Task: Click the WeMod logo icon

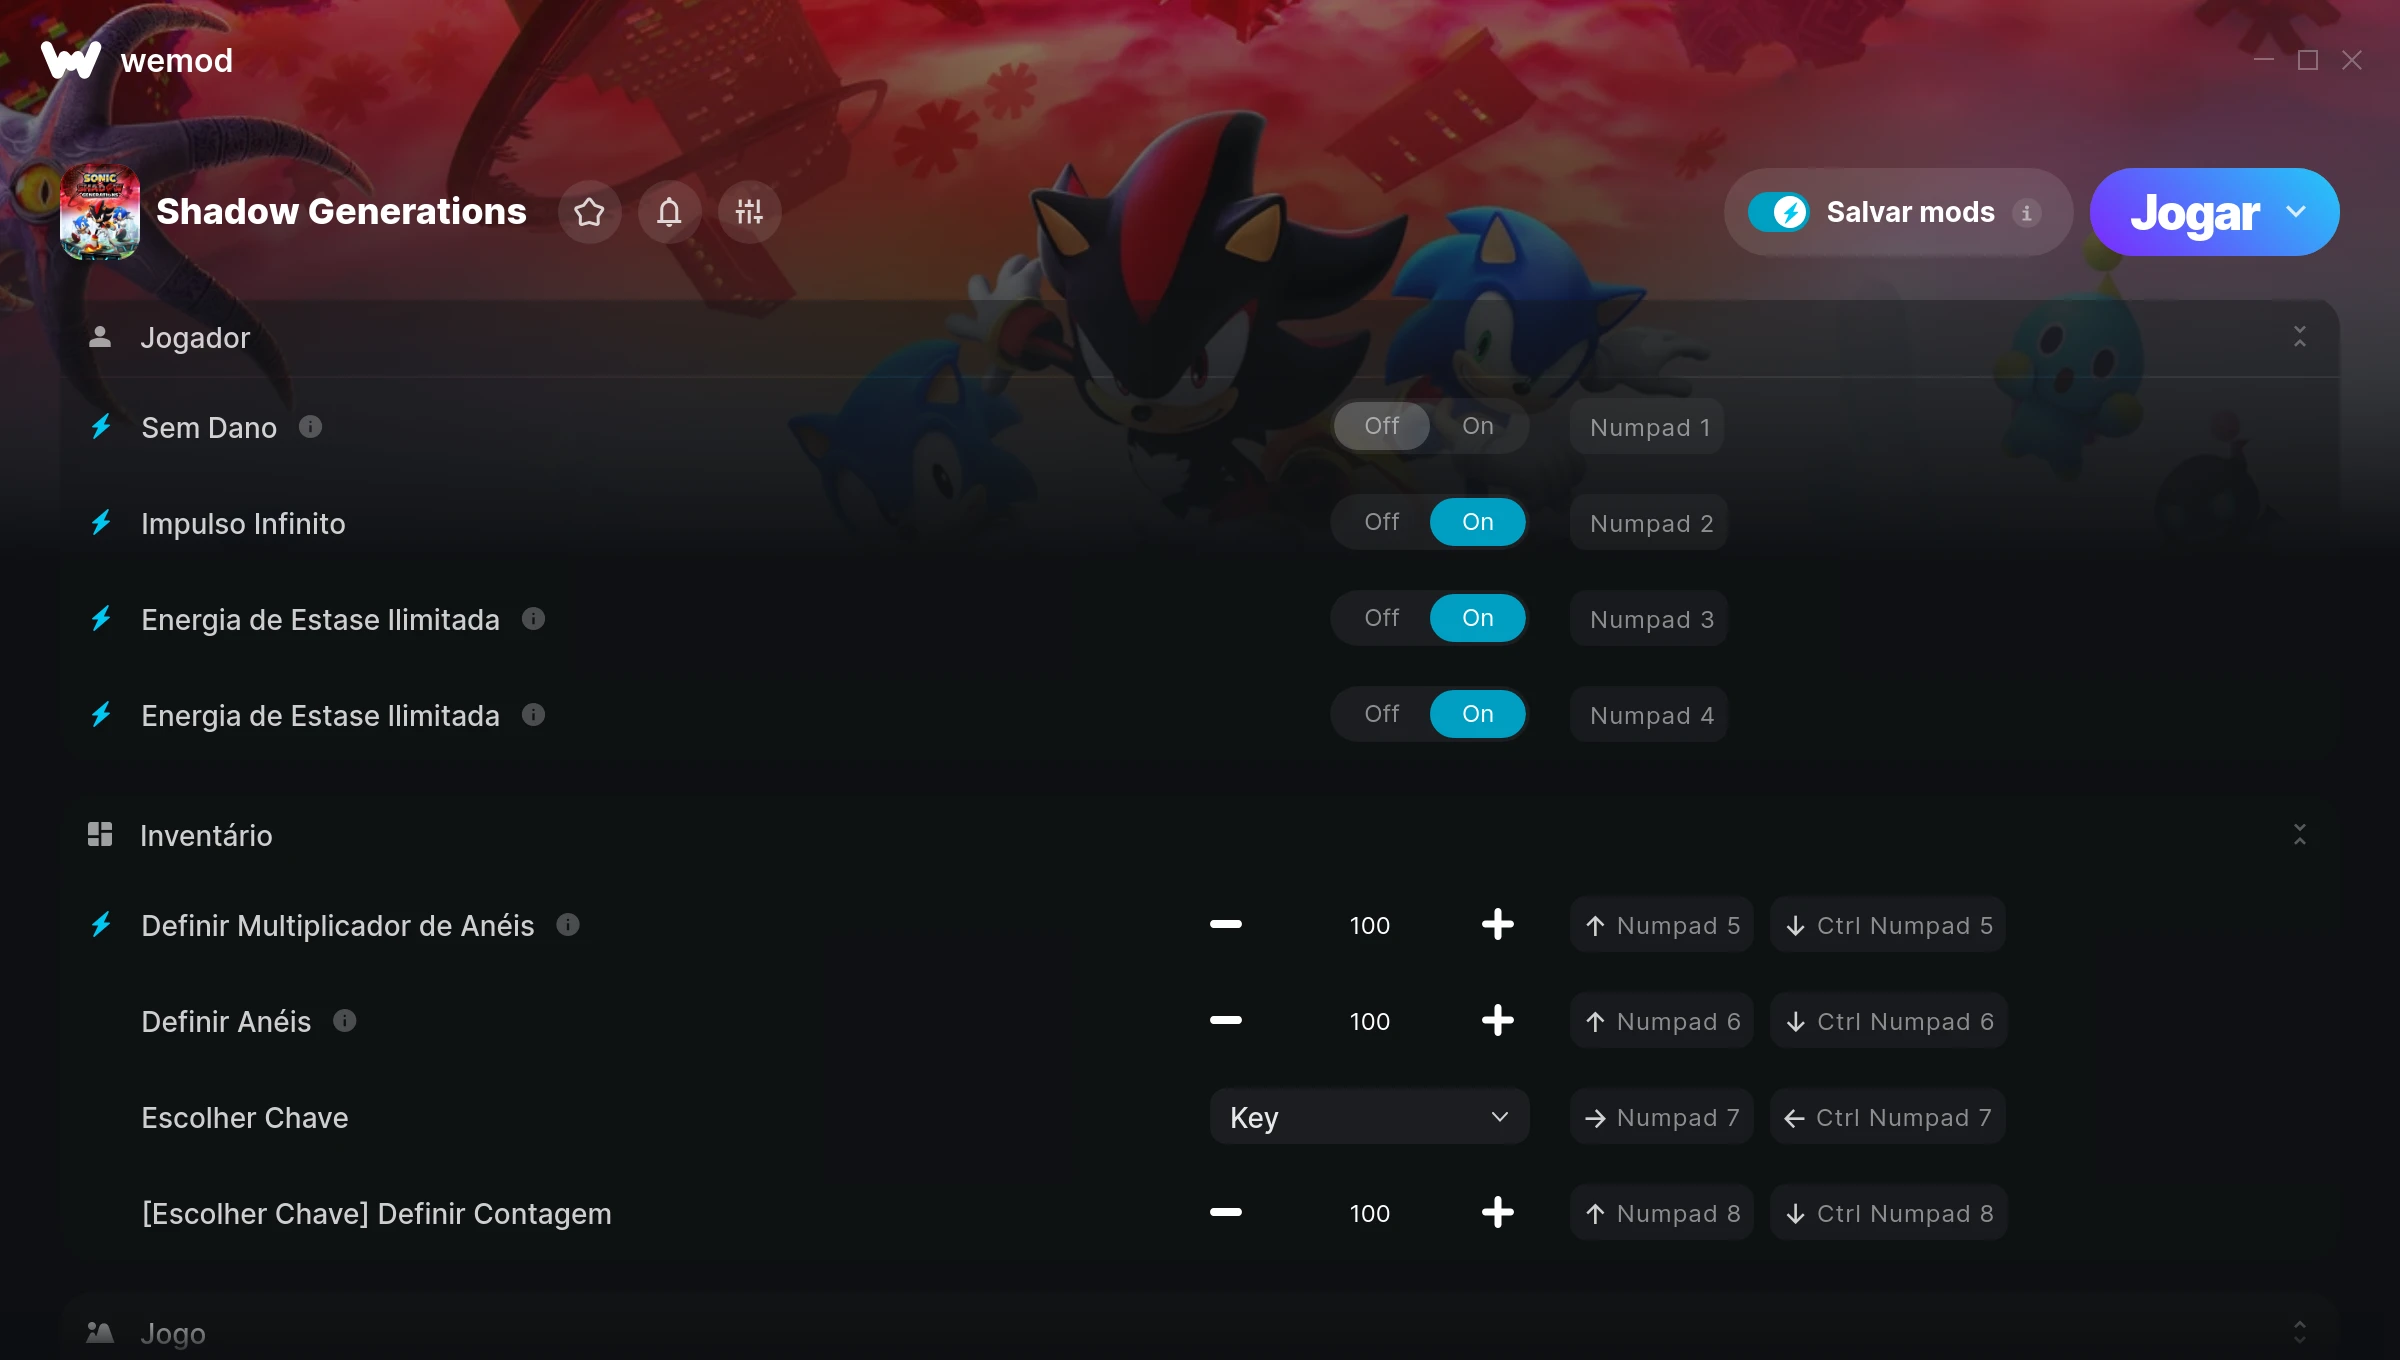Action: pos(71,60)
